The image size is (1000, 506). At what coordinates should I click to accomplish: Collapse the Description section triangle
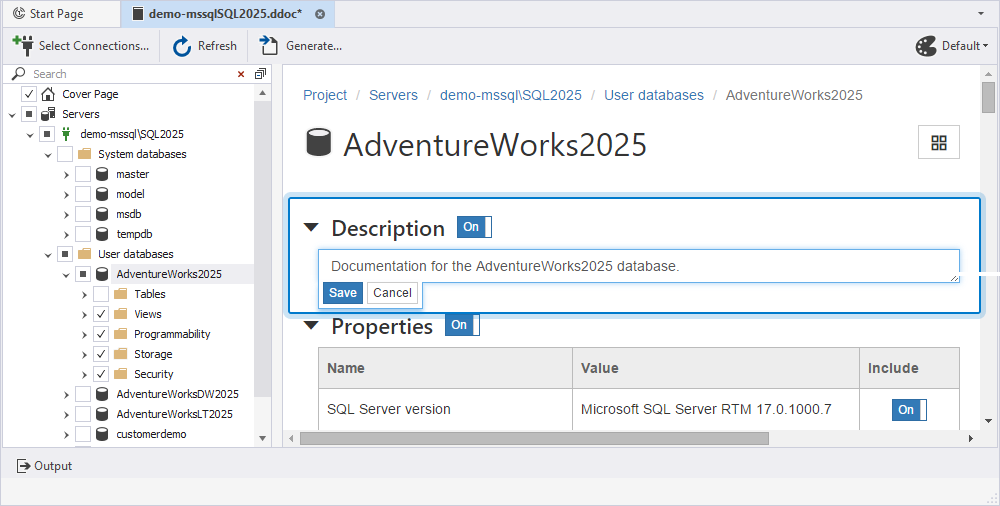[x=311, y=227]
